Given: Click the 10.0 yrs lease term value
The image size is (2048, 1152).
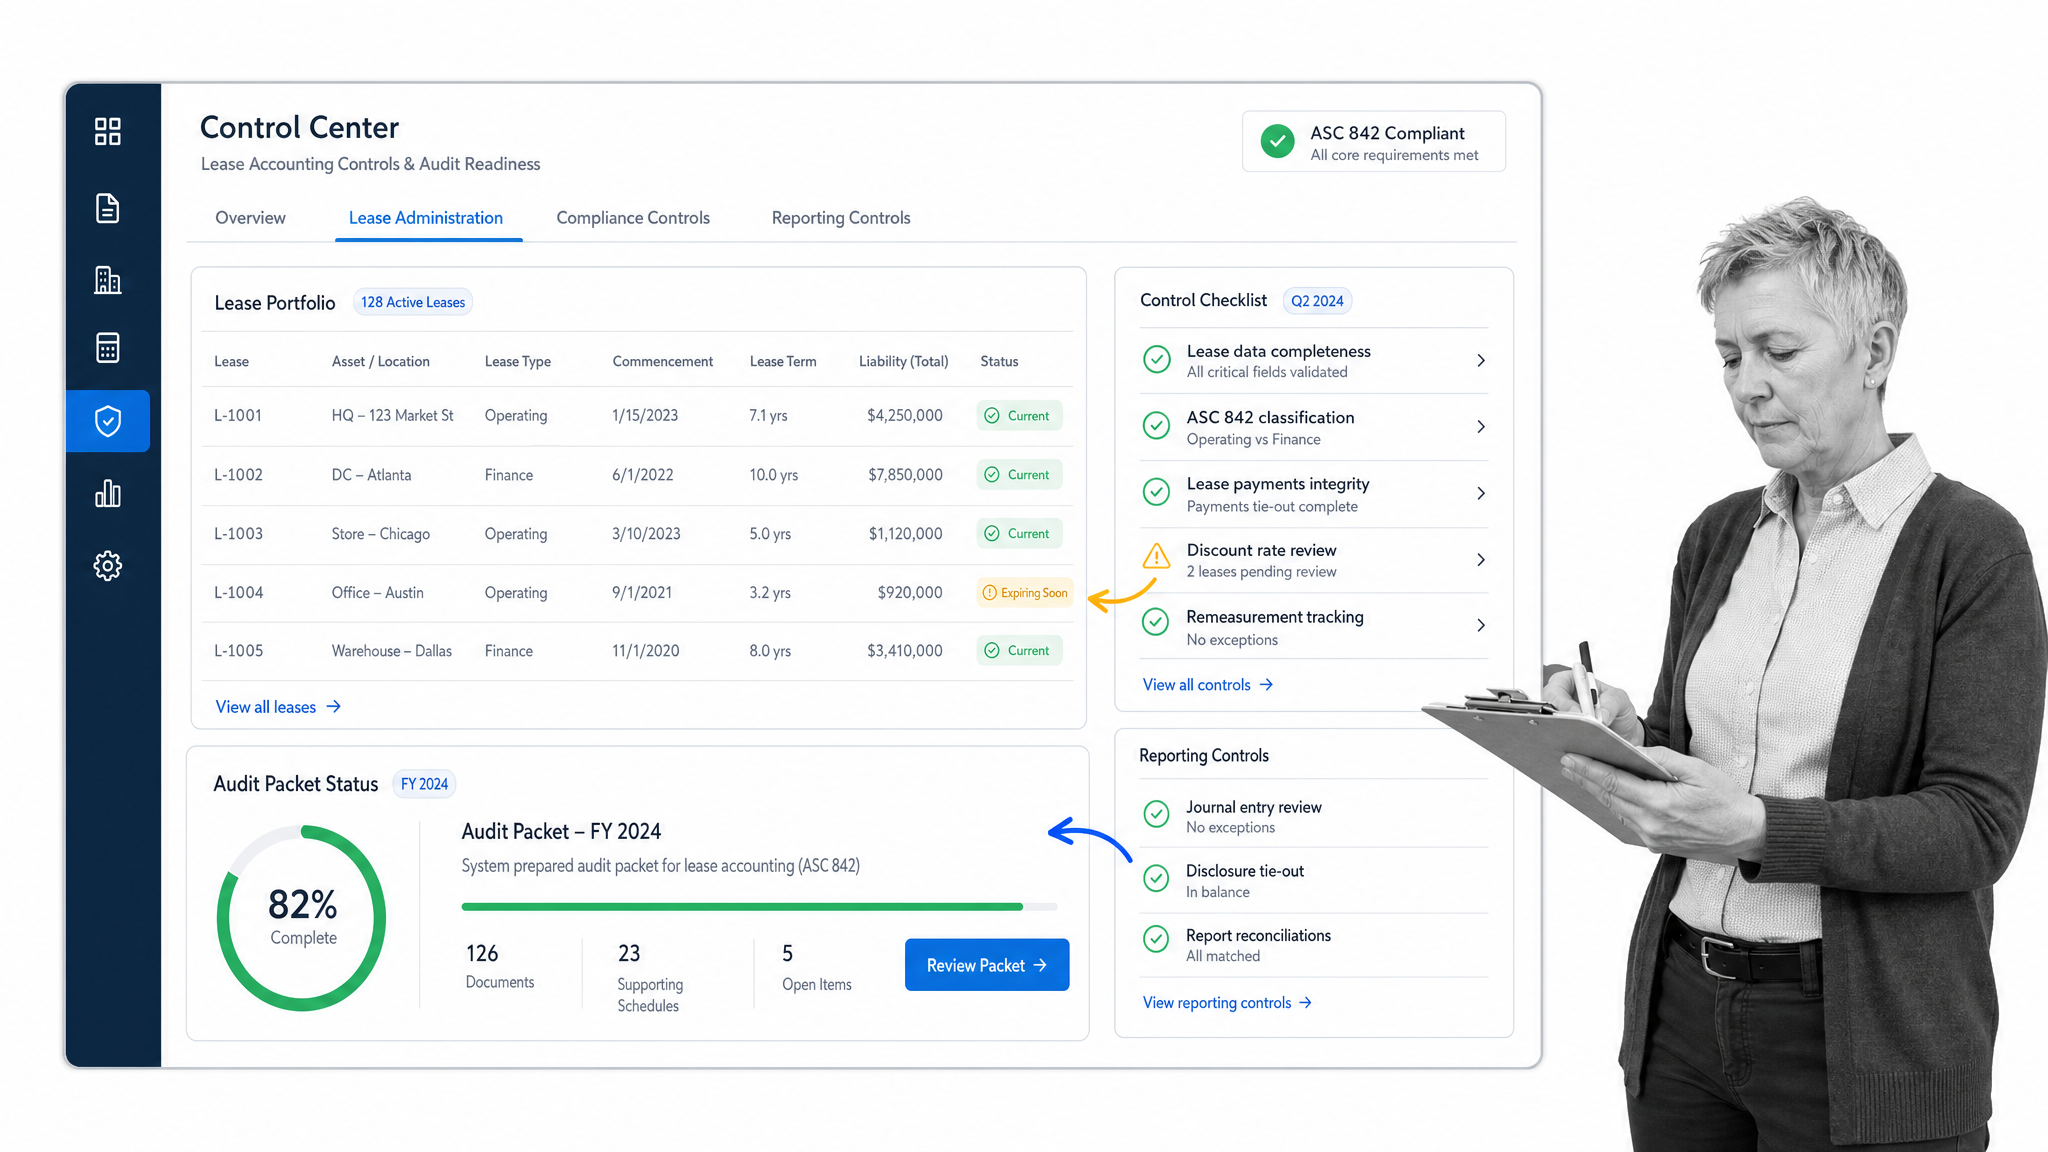Looking at the screenshot, I should (x=774, y=475).
